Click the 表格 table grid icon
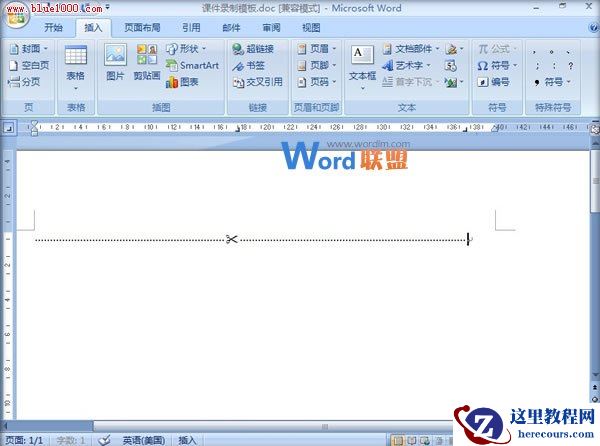Image resolution: width=600 pixels, height=446 pixels. click(x=76, y=55)
